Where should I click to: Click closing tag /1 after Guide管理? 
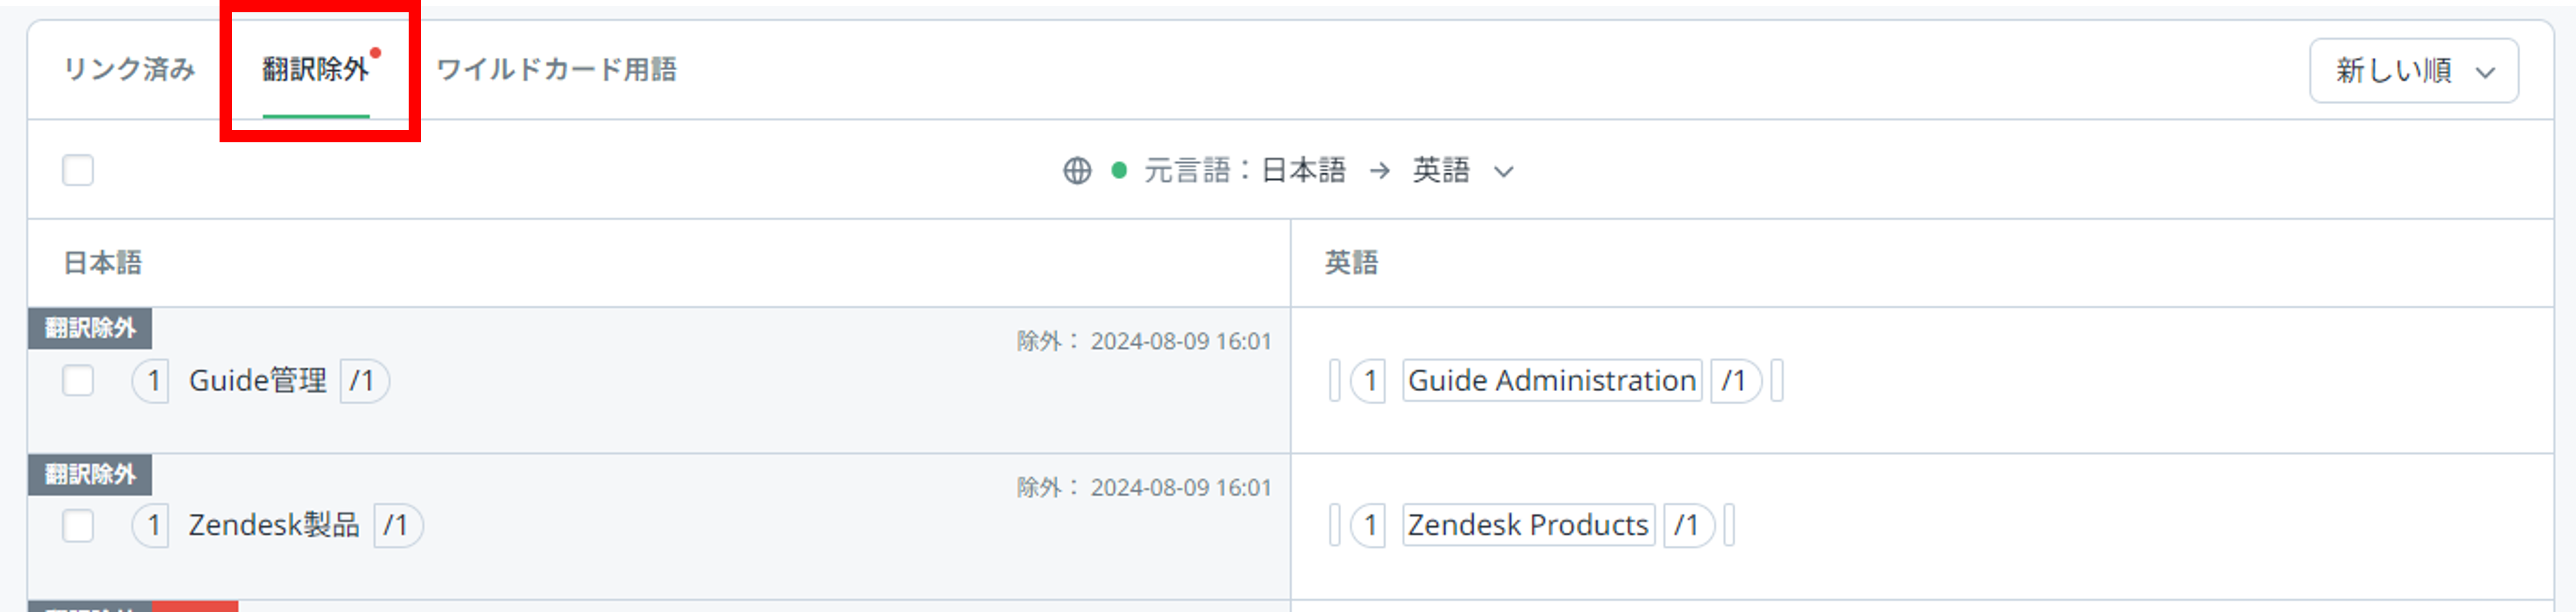click(x=363, y=381)
